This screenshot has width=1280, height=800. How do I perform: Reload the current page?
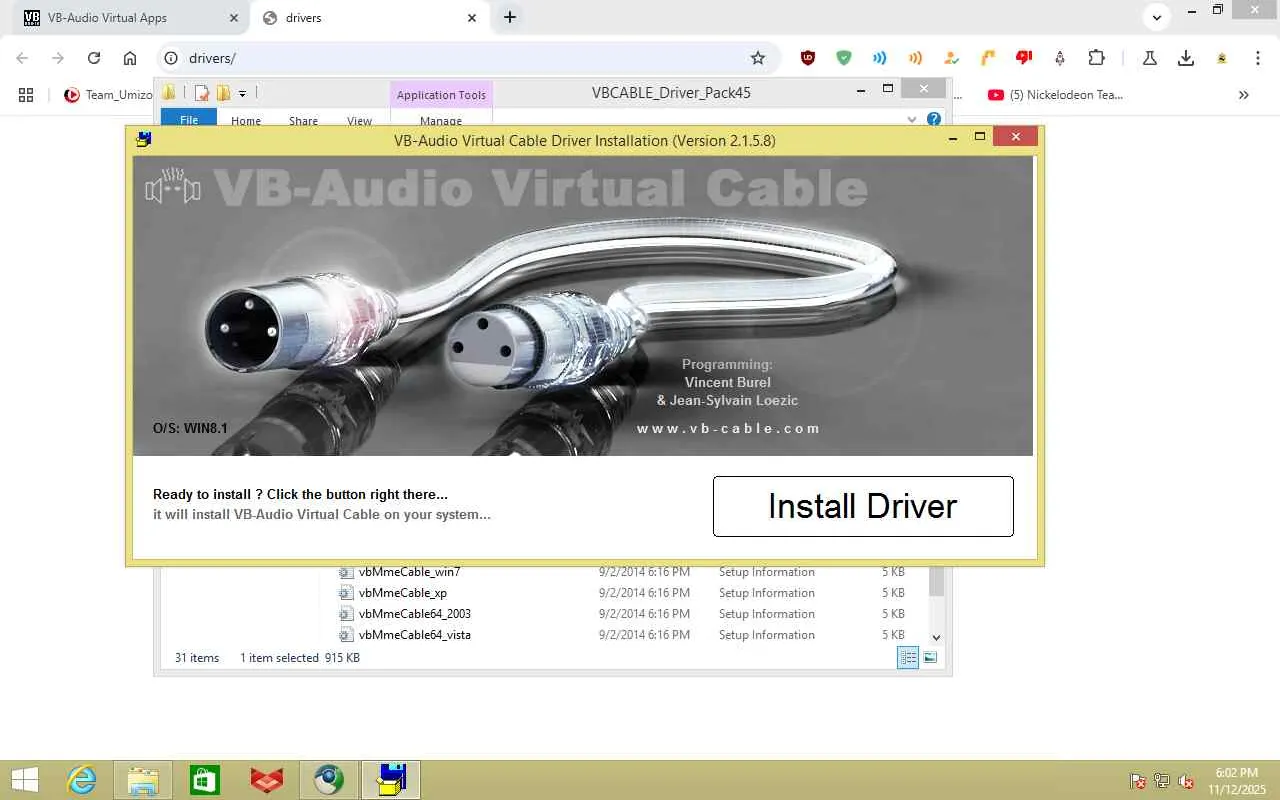(x=94, y=58)
